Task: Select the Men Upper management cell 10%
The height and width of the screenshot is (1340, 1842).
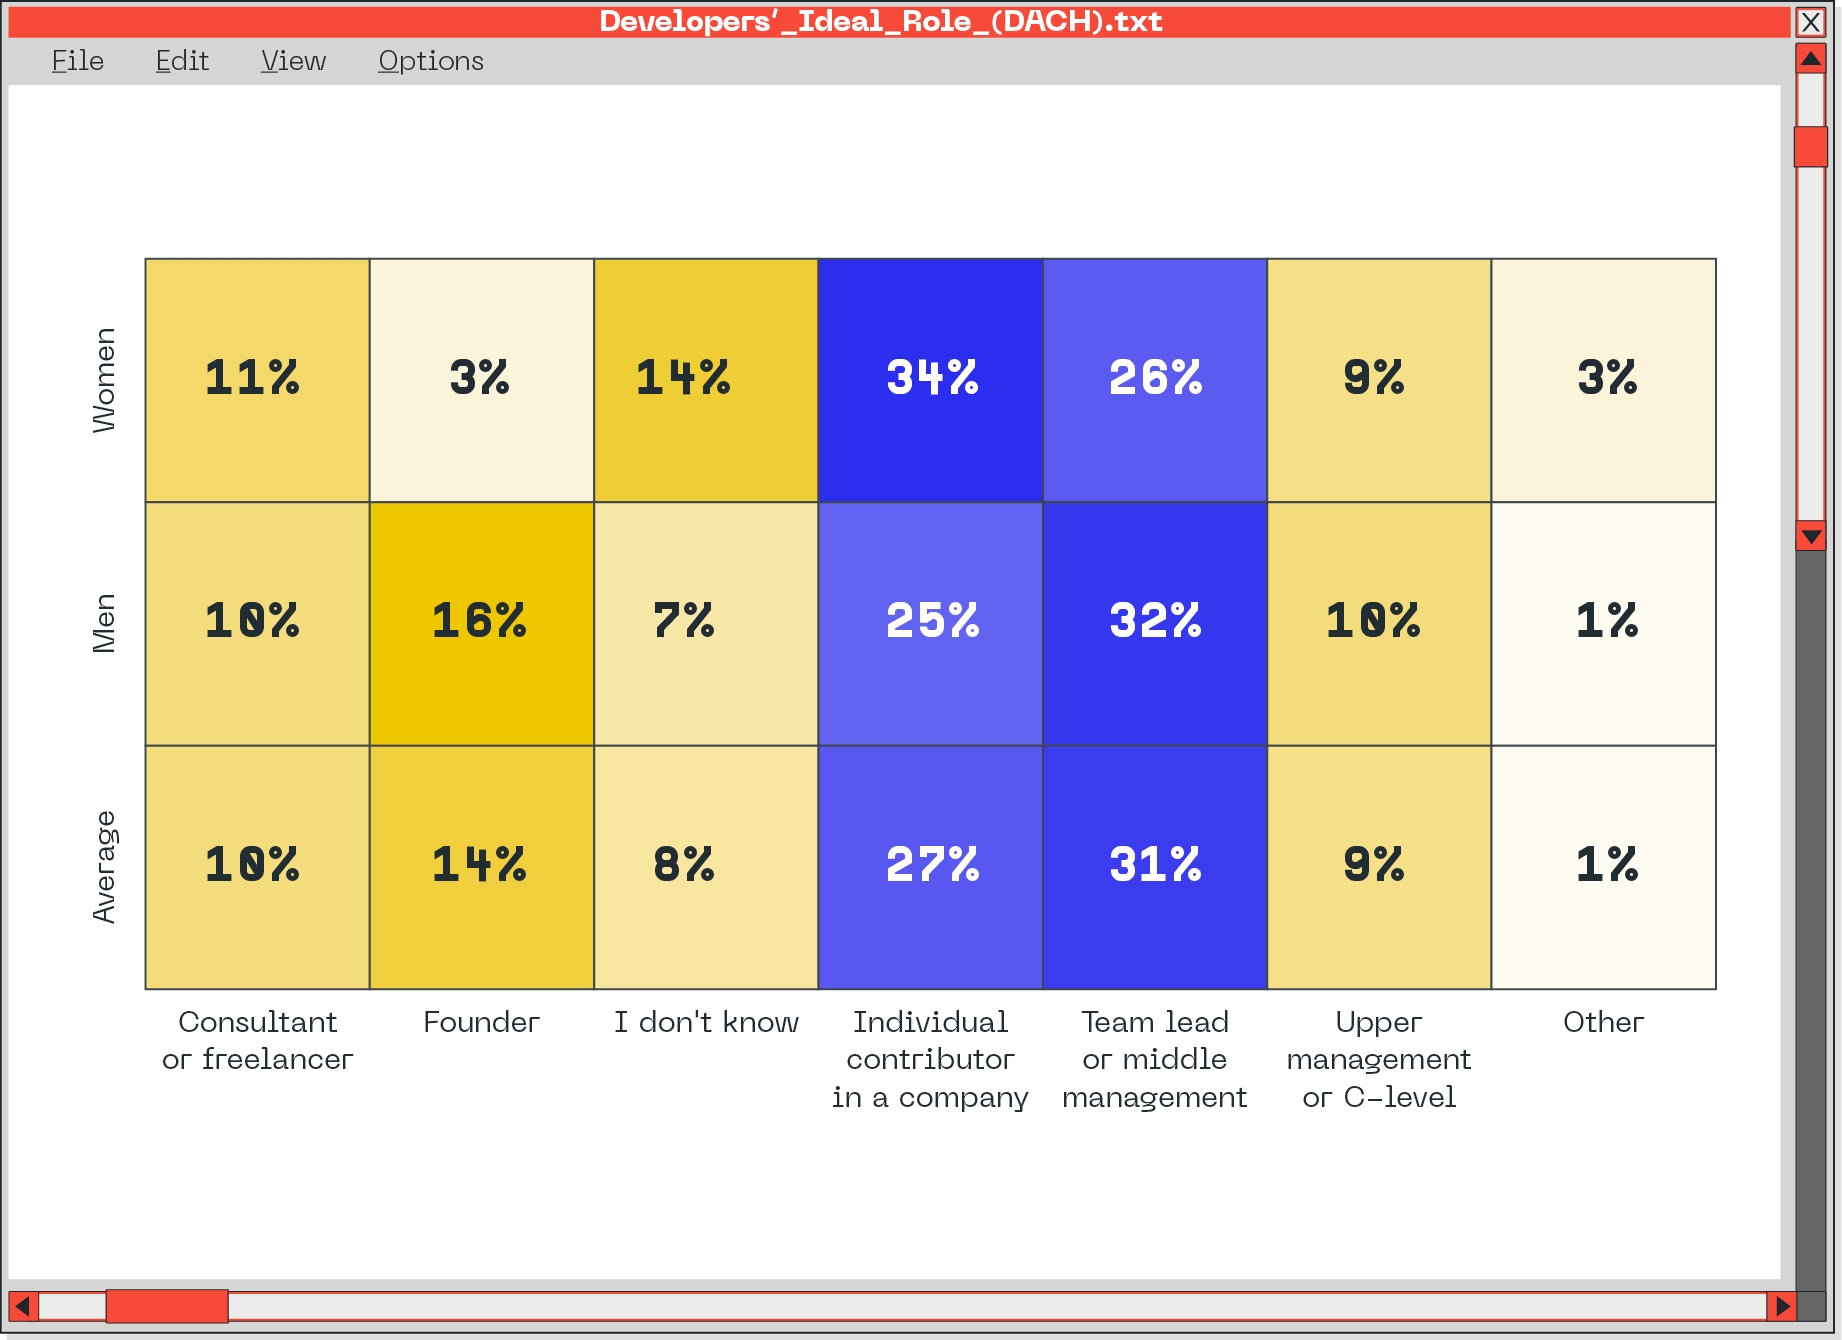Action: [1379, 624]
